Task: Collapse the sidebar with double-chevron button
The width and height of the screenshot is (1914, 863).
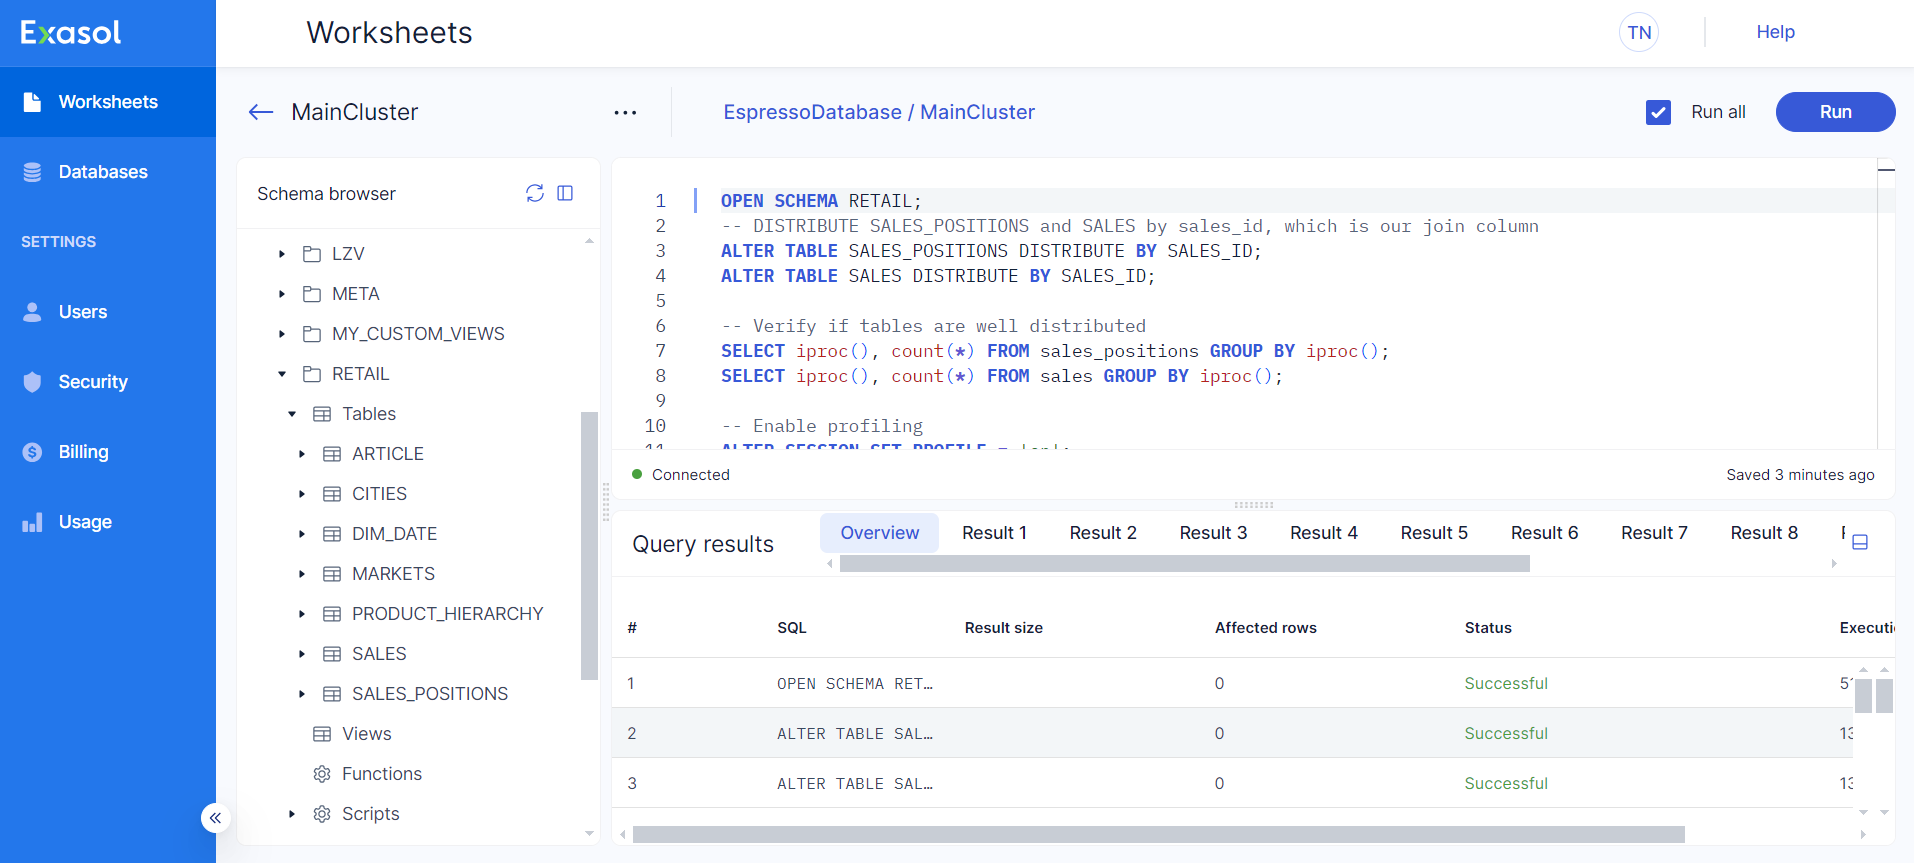Action: (x=215, y=818)
